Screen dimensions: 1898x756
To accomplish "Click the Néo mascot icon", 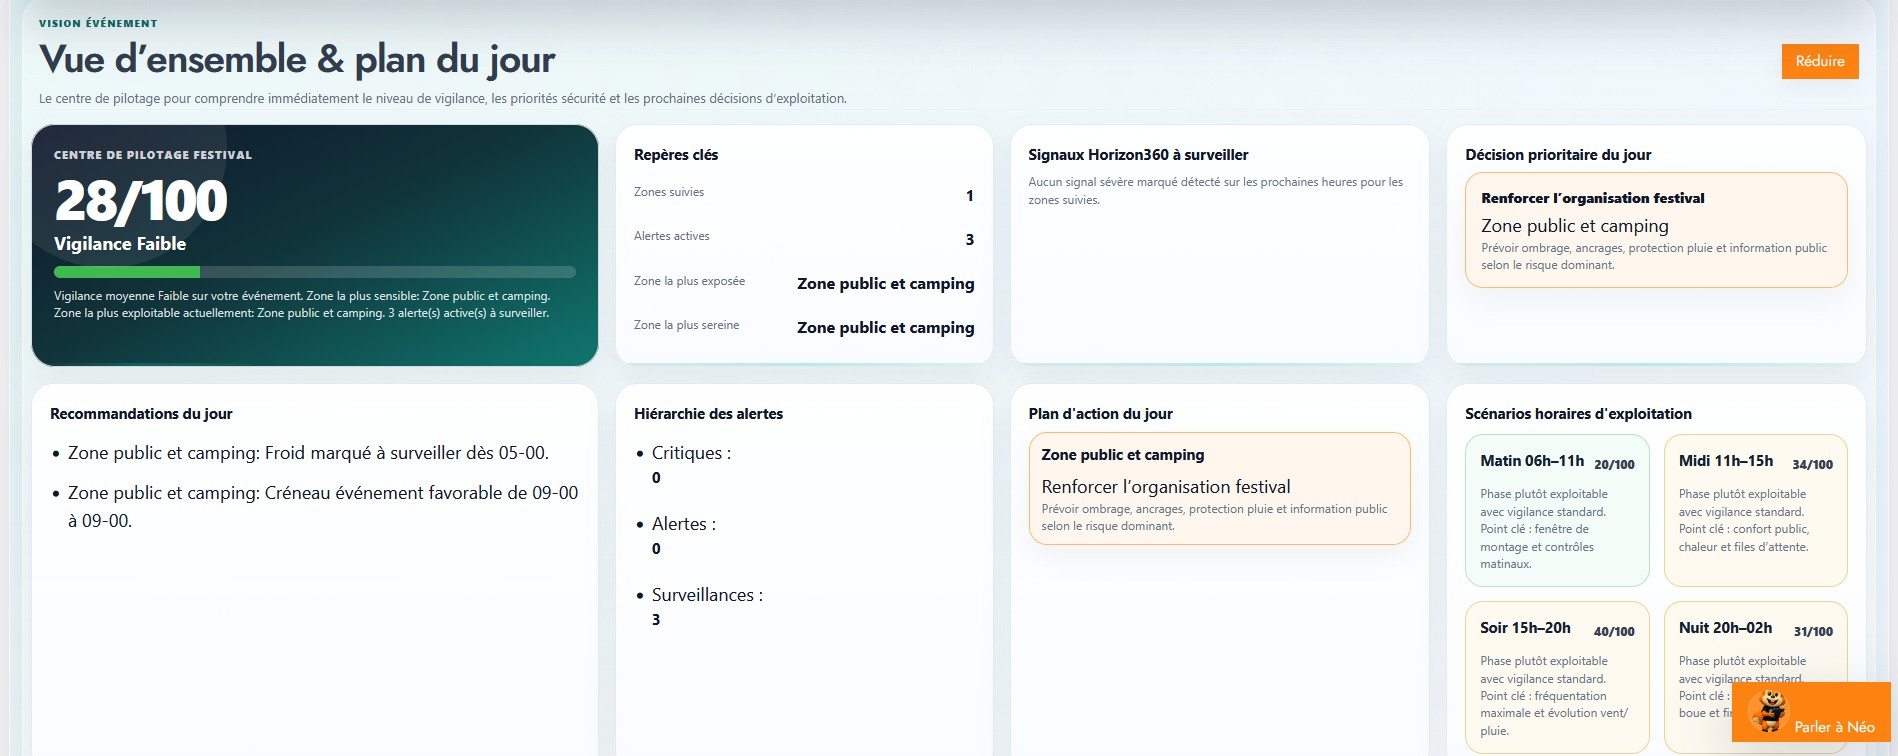I will (x=1768, y=710).
